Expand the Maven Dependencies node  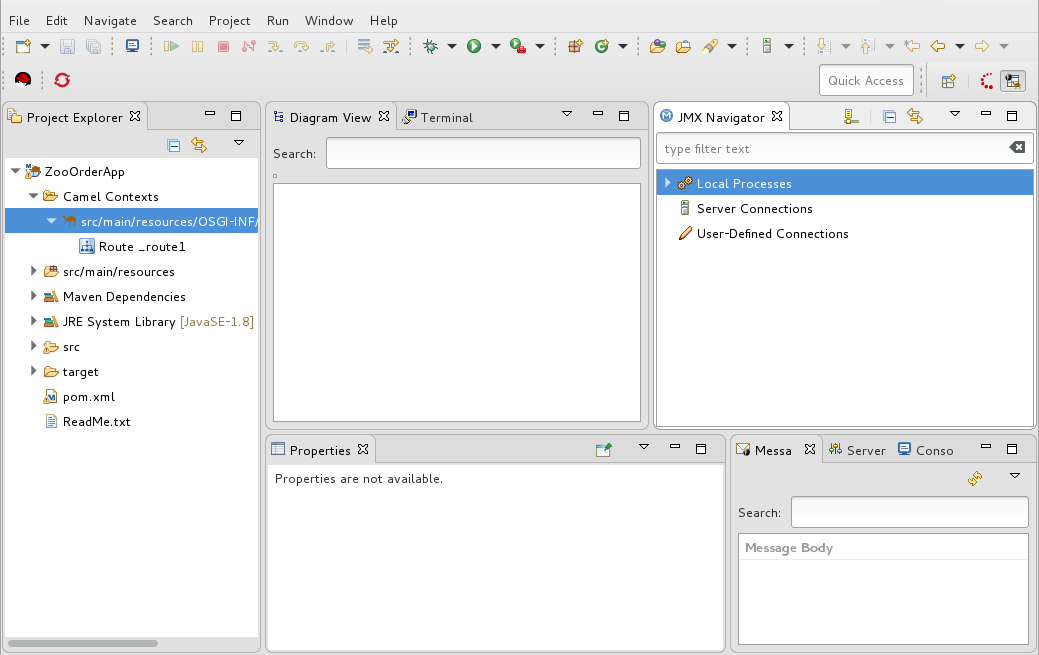(34, 296)
